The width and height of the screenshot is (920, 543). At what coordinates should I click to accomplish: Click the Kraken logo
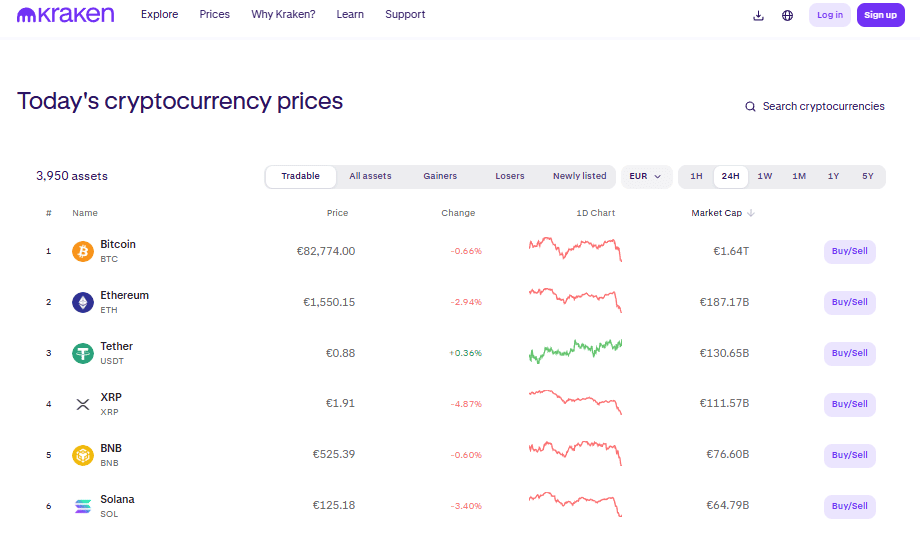[x=66, y=15]
